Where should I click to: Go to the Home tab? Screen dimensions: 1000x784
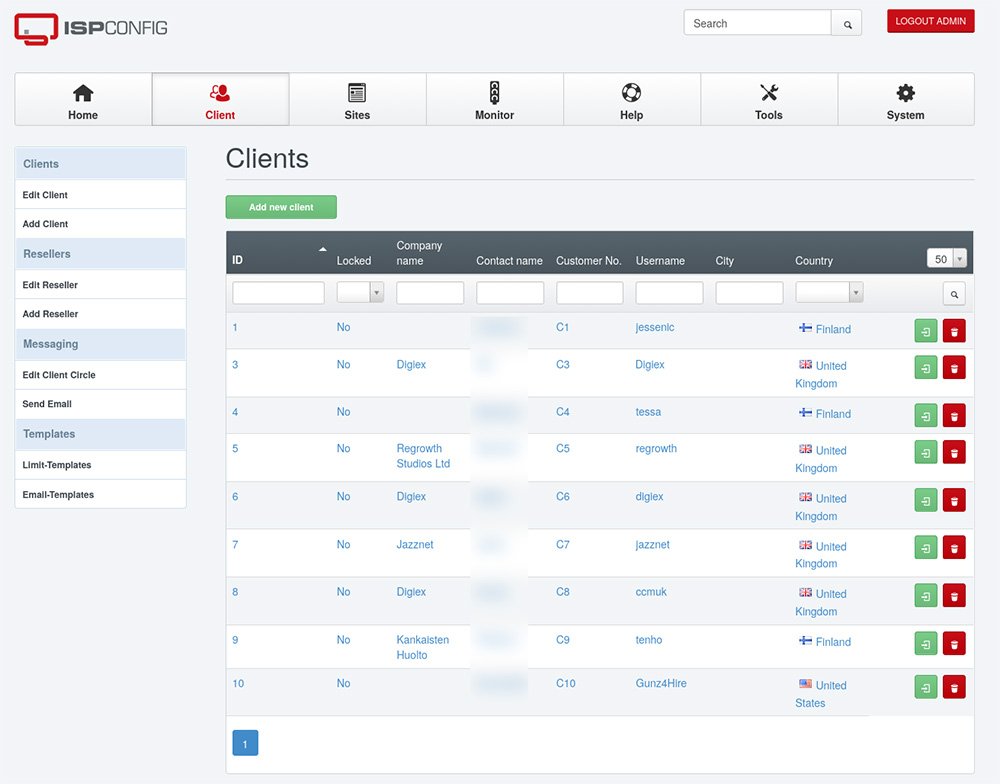(83, 100)
